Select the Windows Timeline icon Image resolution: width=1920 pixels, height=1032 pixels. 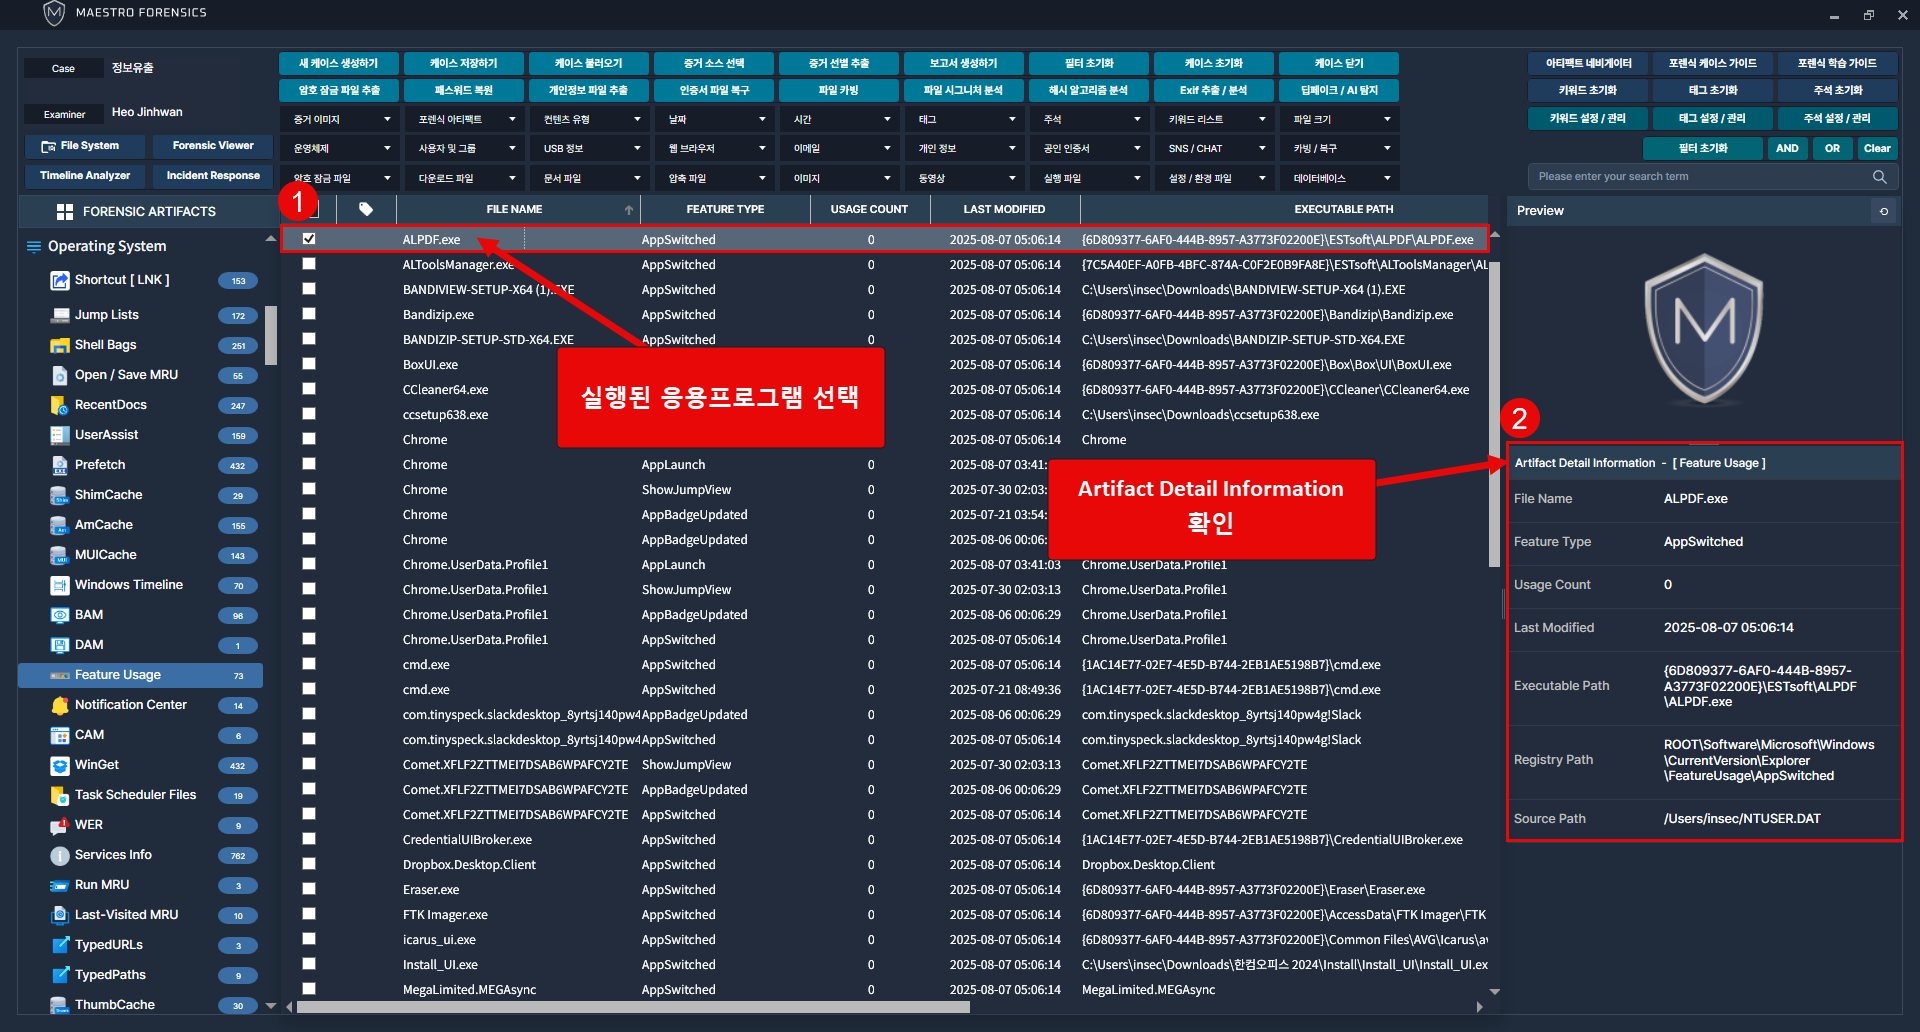click(59, 585)
